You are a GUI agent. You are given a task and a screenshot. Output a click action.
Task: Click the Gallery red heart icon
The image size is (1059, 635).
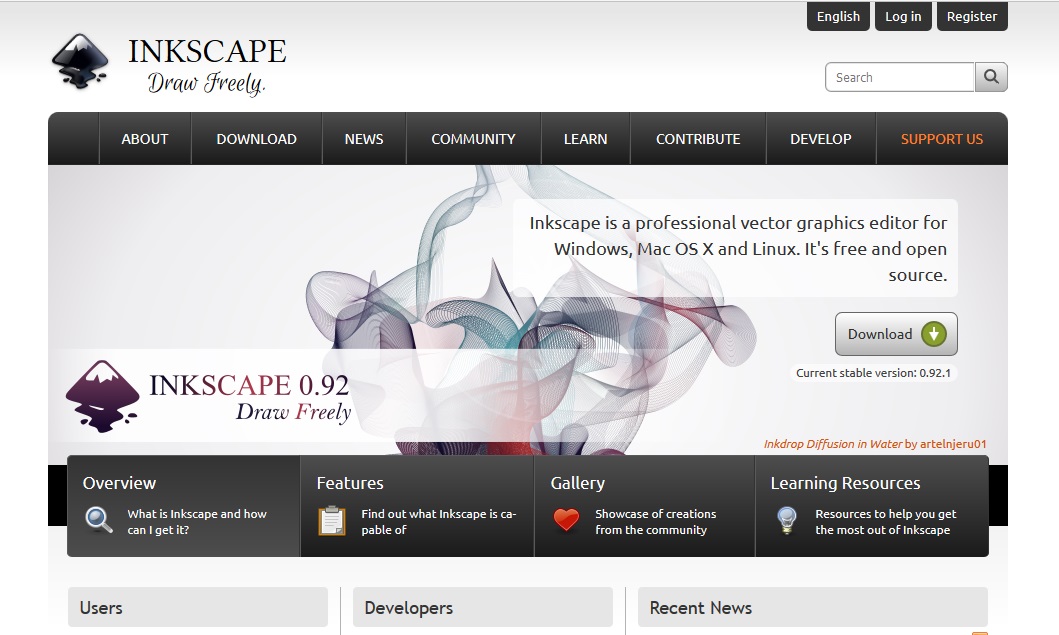566,519
